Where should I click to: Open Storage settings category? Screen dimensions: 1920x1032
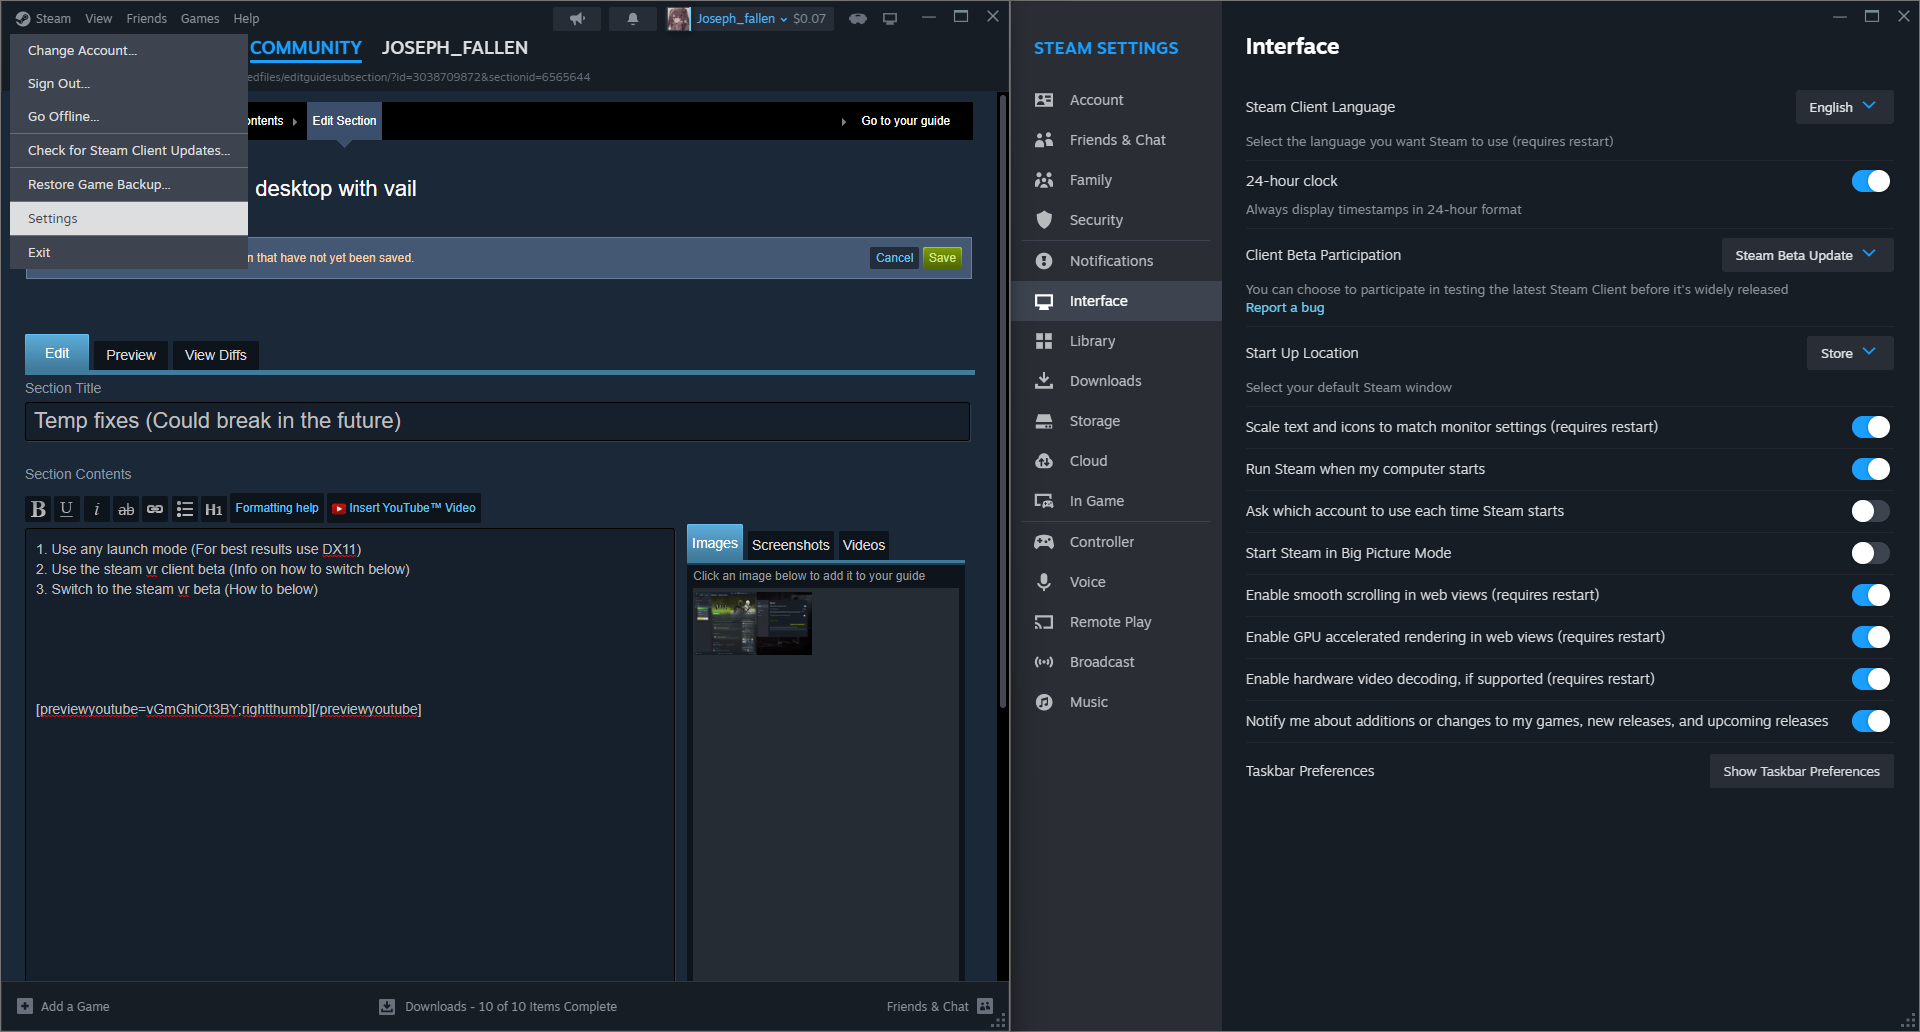pyautogui.click(x=1116, y=421)
